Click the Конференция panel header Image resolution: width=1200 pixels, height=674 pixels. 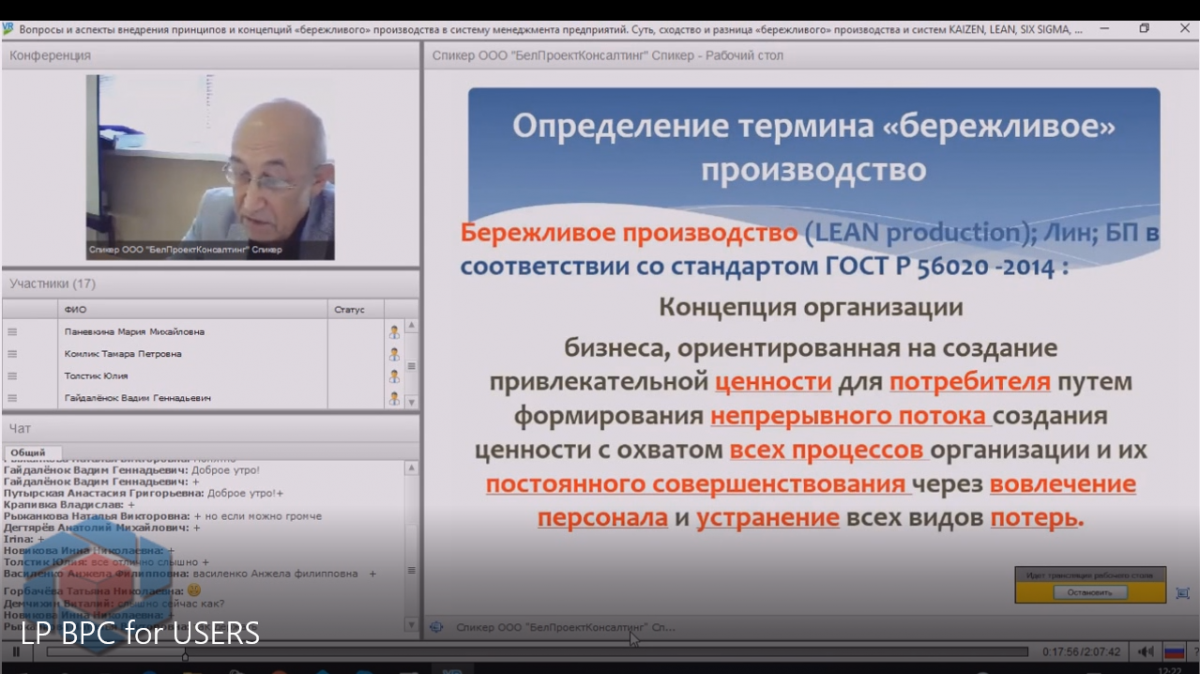point(210,56)
